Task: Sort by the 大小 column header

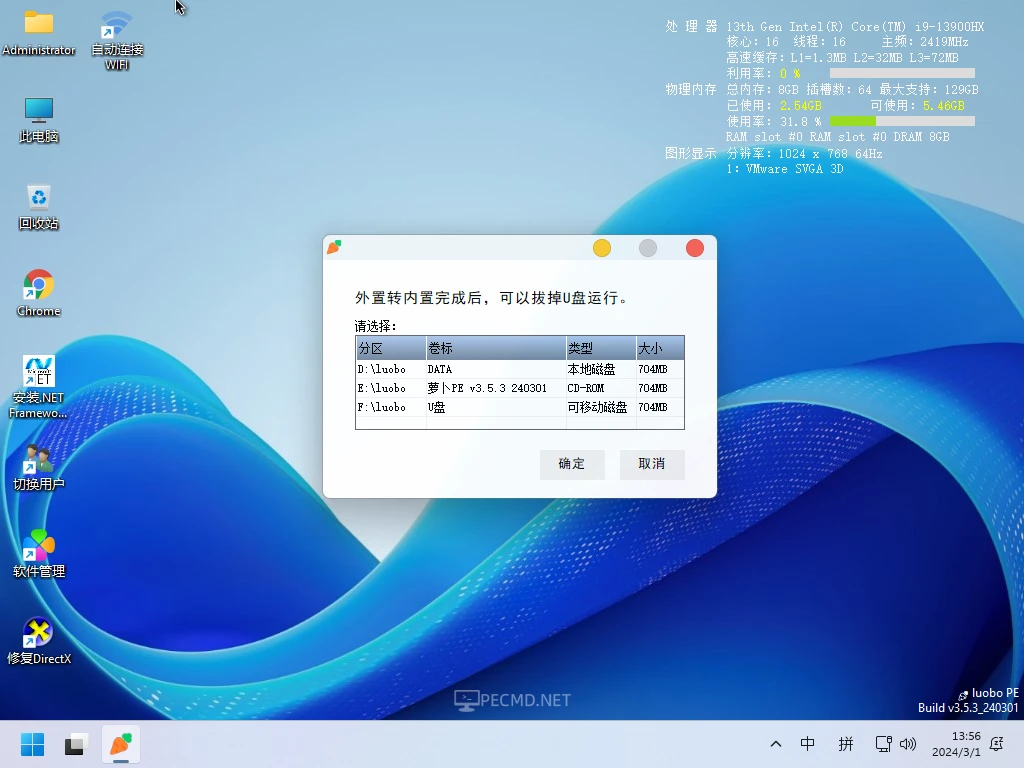Action: pos(660,348)
